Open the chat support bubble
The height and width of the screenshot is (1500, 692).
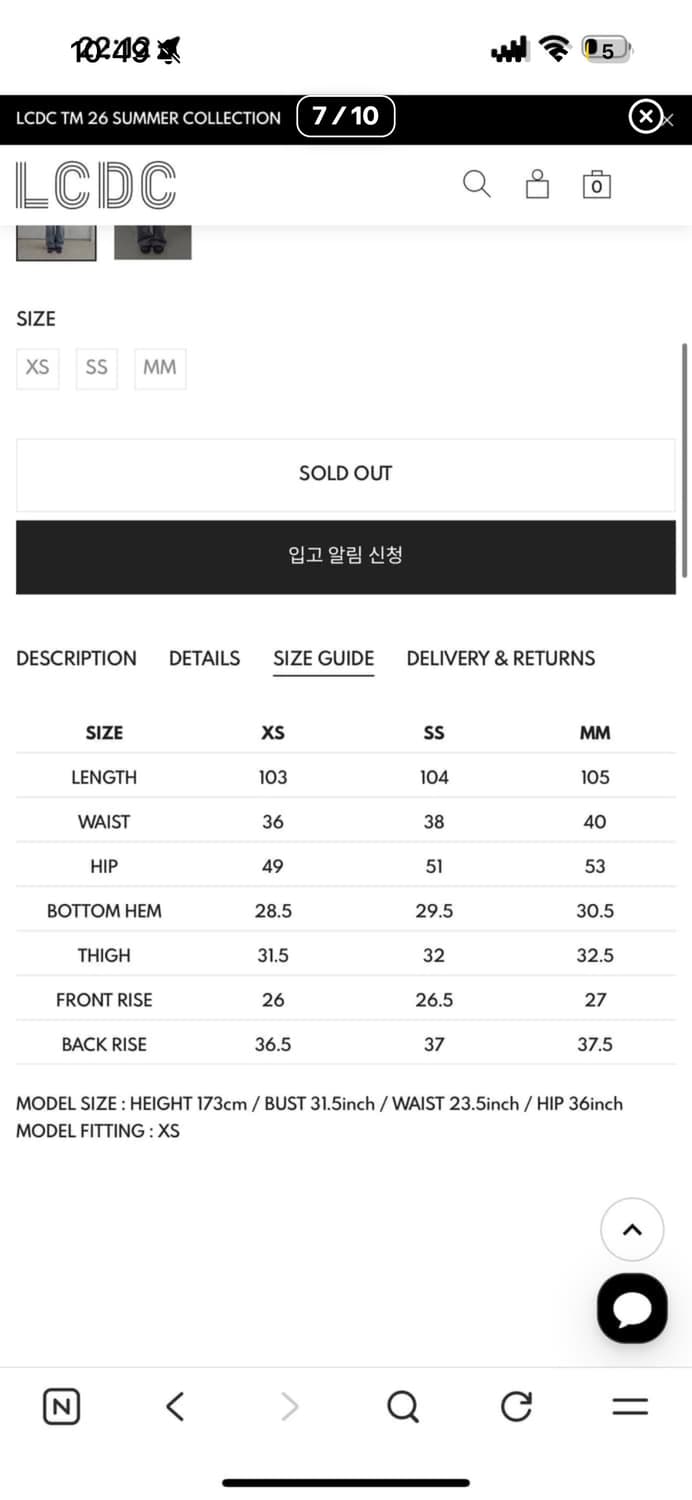pos(632,1308)
